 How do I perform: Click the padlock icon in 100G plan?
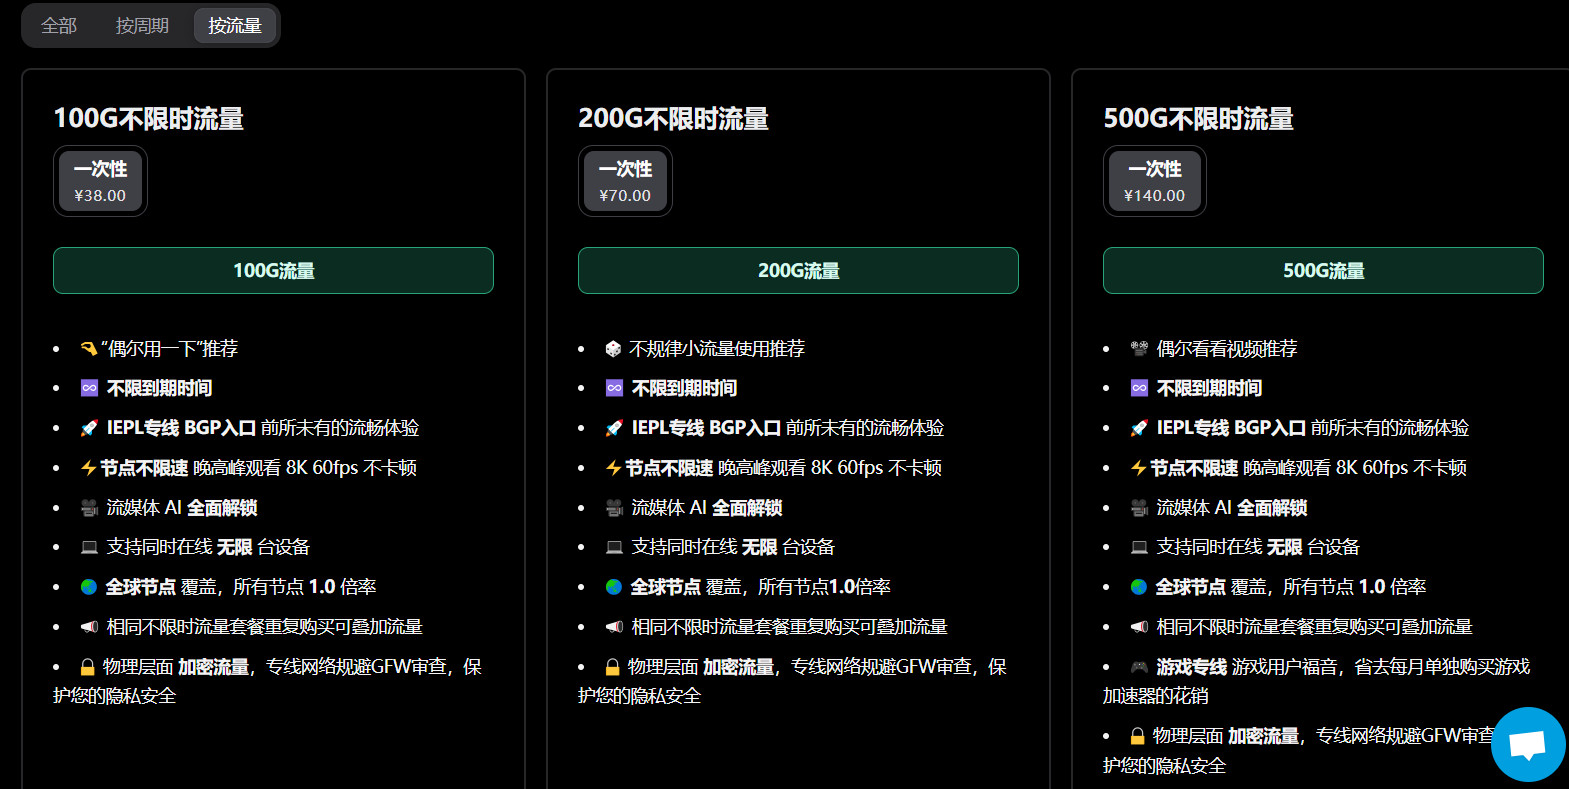[88, 667]
